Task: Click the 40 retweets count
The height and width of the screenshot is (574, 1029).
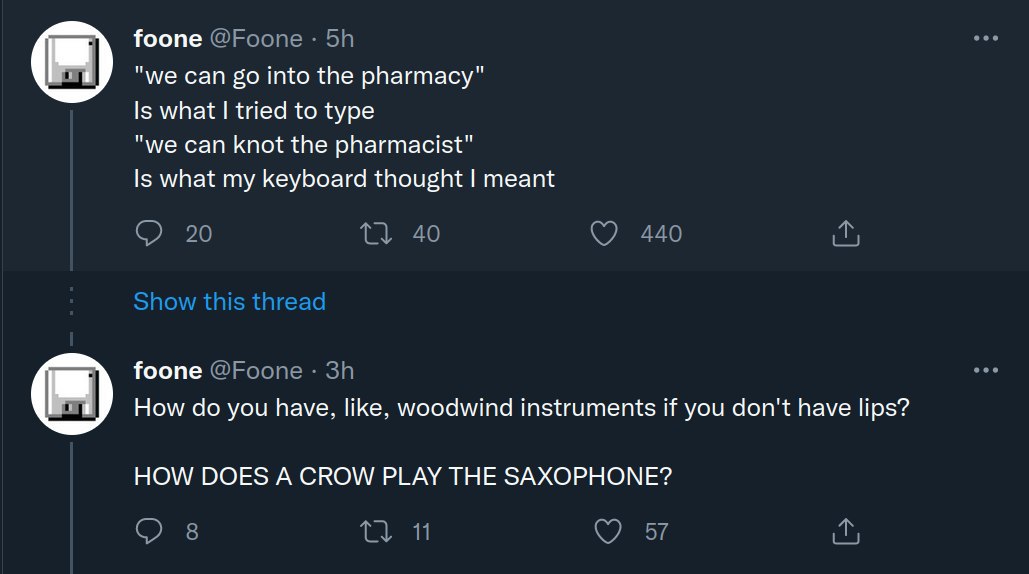Action: tap(426, 234)
